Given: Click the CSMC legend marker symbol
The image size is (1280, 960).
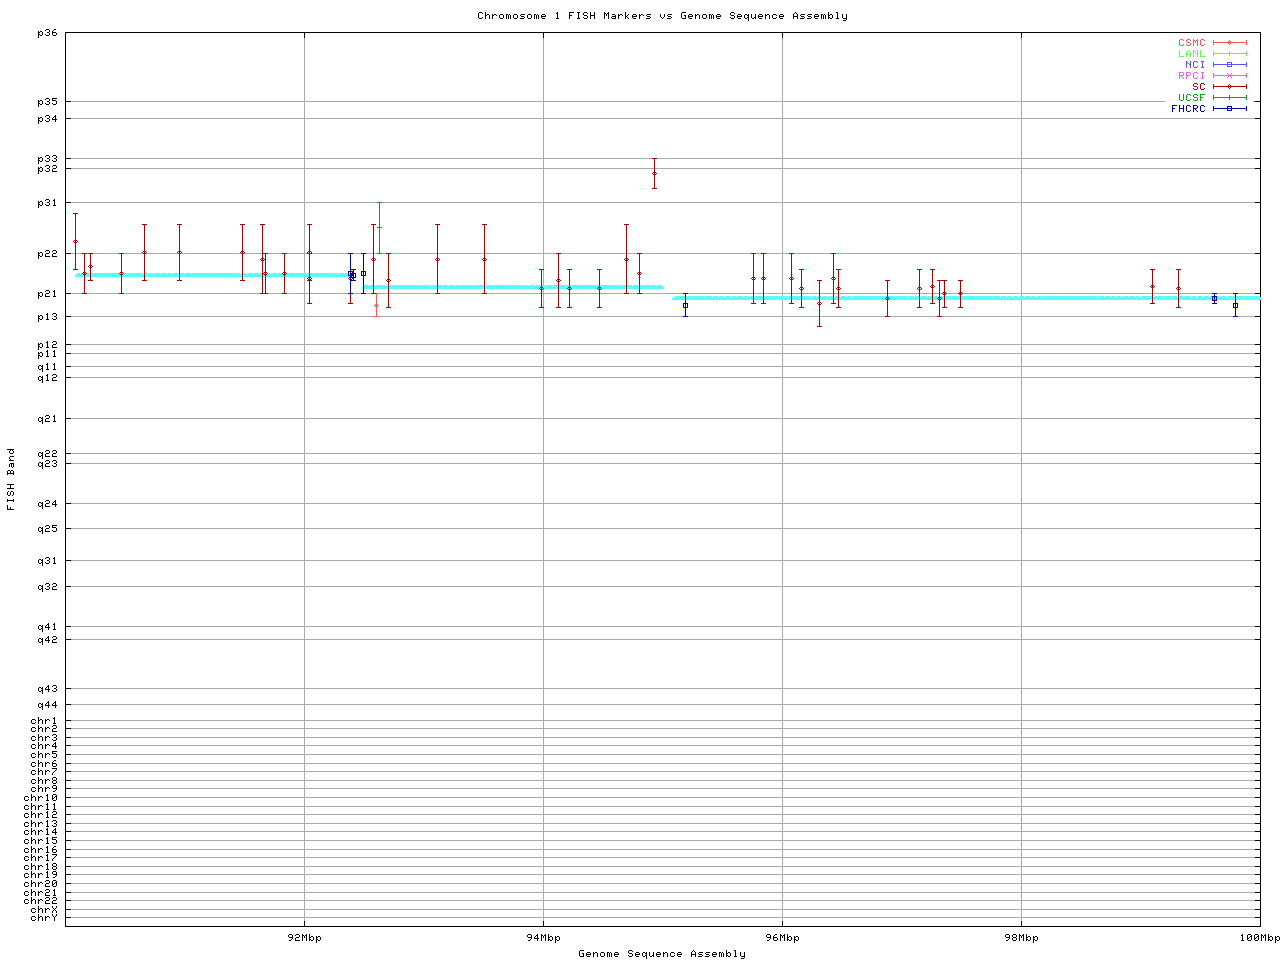Looking at the screenshot, I should [1229, 43].
